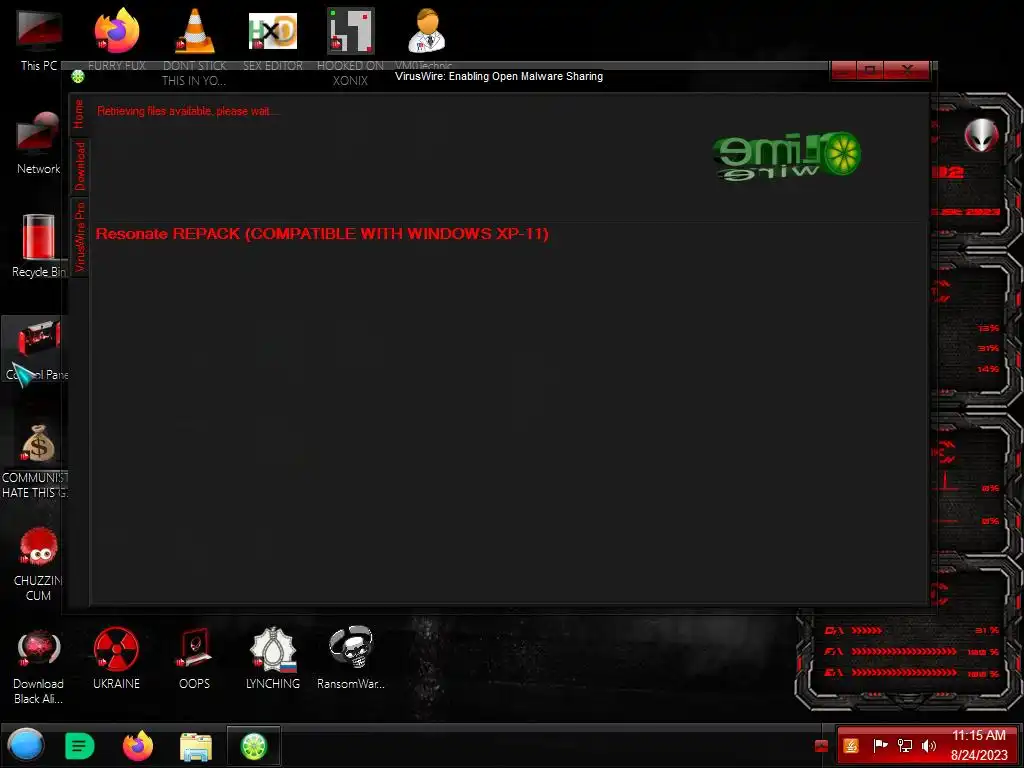Open the UKRAINE radiation icon
Image resolution: width=1024 pixels, height=768 pixels.
[x=116, y=658]
